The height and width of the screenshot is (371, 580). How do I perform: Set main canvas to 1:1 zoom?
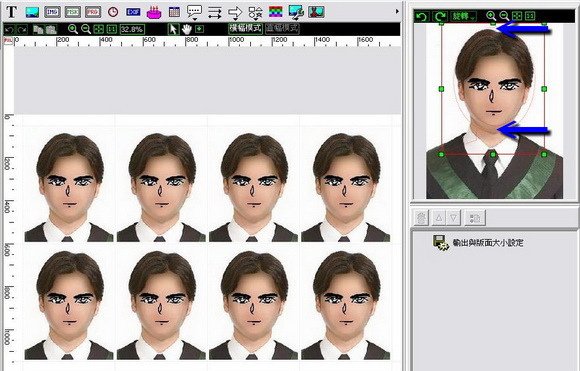point(112,29)
